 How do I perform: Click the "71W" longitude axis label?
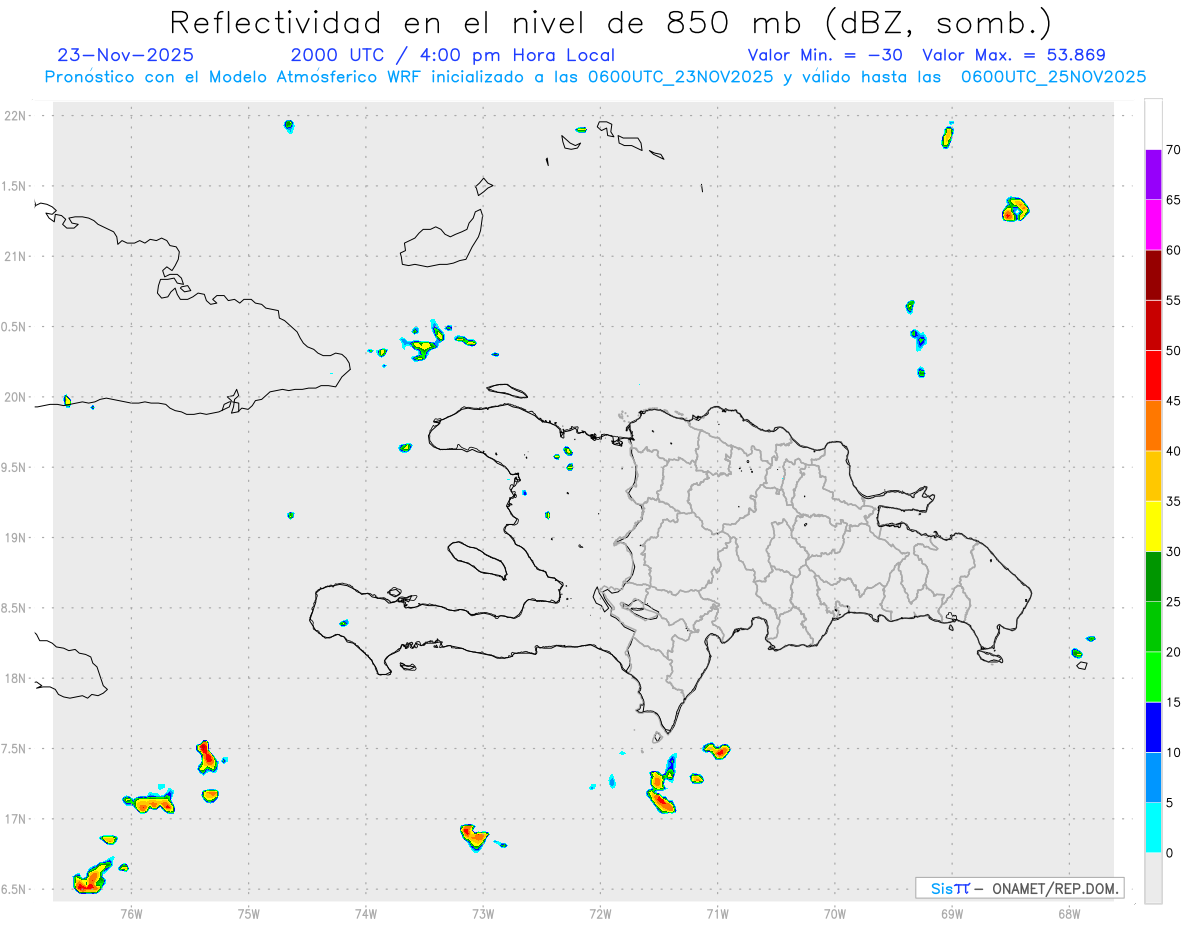click(x=717, y=913)
